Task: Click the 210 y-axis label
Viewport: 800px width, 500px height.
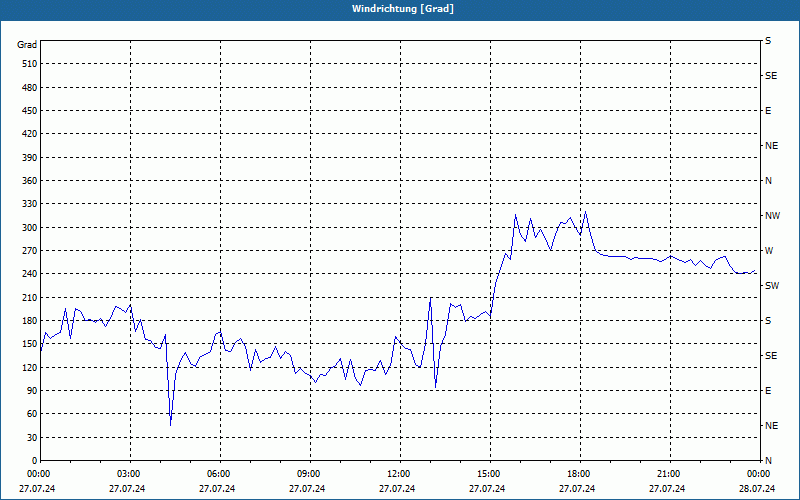Action: pyautogui.click(x=29, y=297)
